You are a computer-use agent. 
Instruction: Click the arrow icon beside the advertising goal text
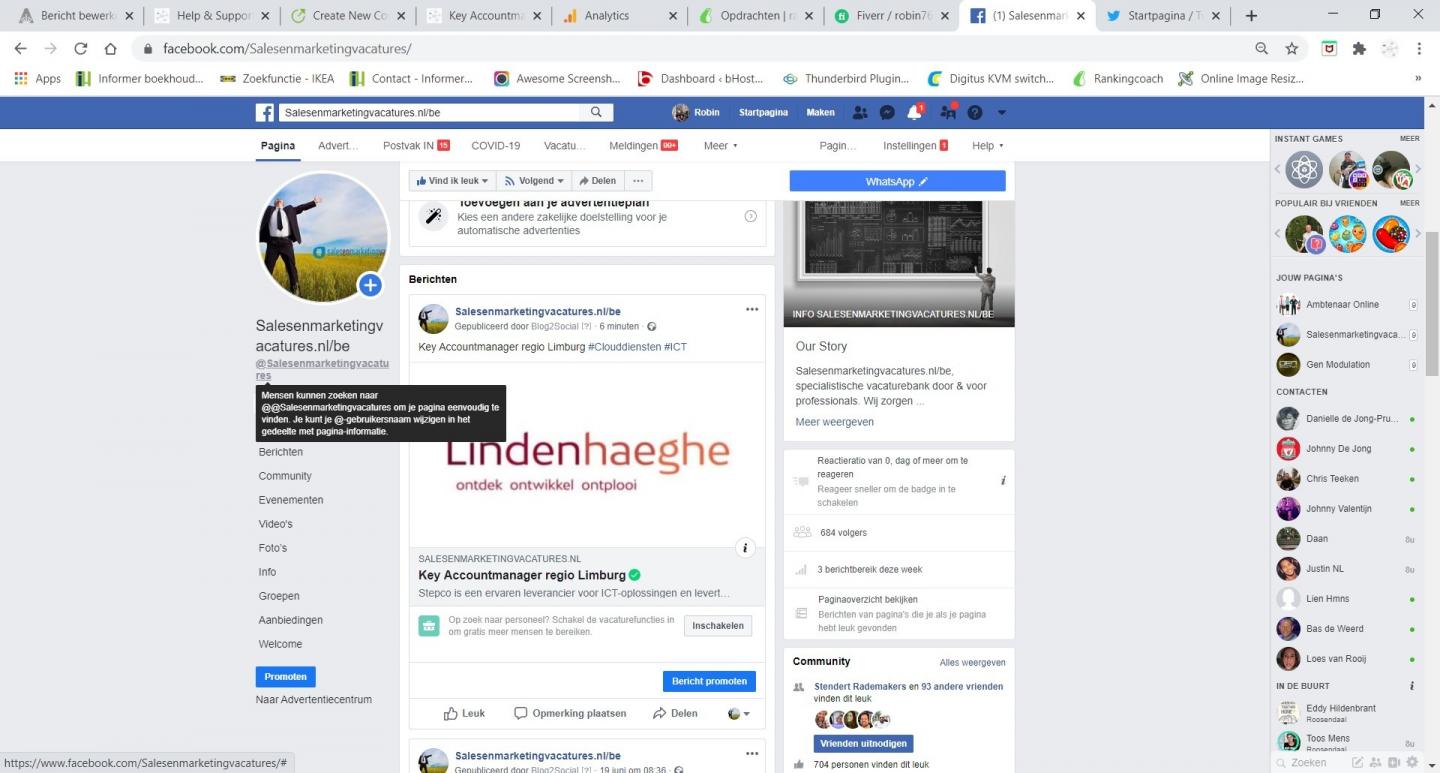pos(750,217)
